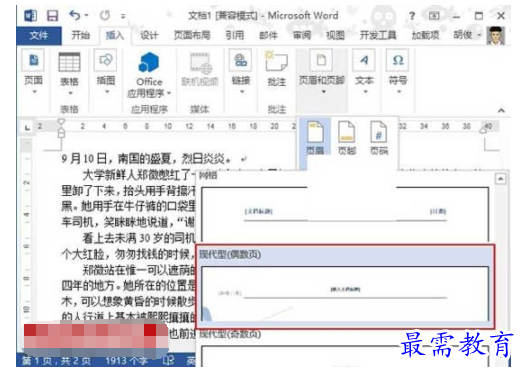Click the proofing check icon in status bar
Screen dimensions: 522x376
[168, 360]
